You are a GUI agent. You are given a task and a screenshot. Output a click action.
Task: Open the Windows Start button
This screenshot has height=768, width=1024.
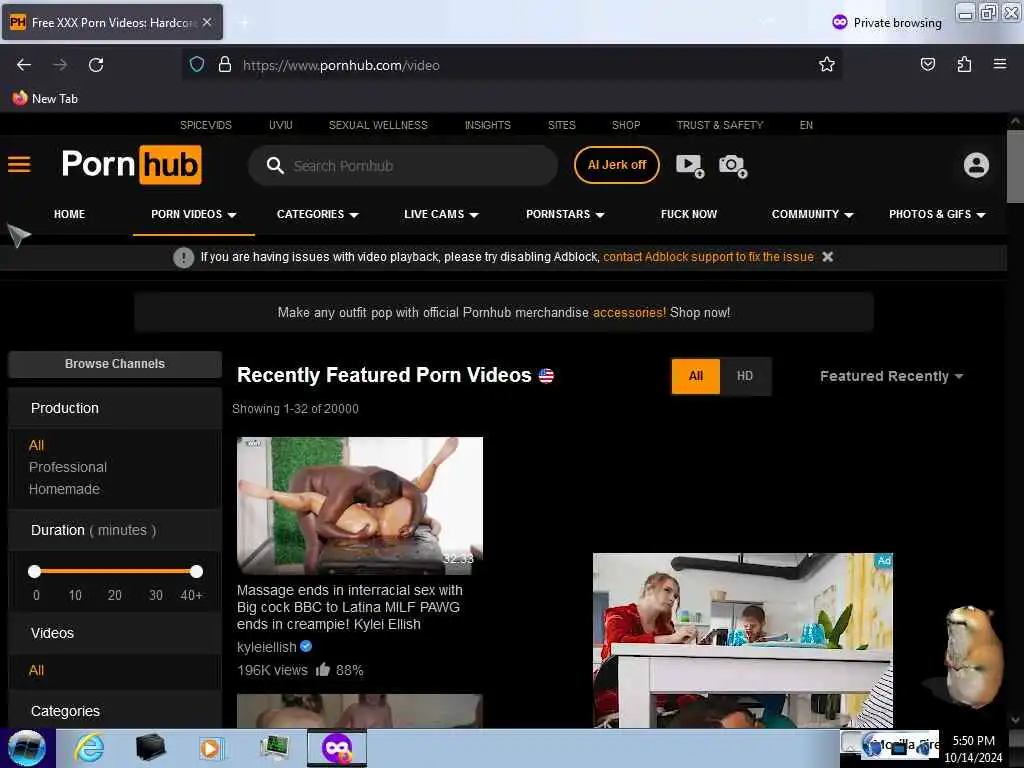[x=27, y=748]
